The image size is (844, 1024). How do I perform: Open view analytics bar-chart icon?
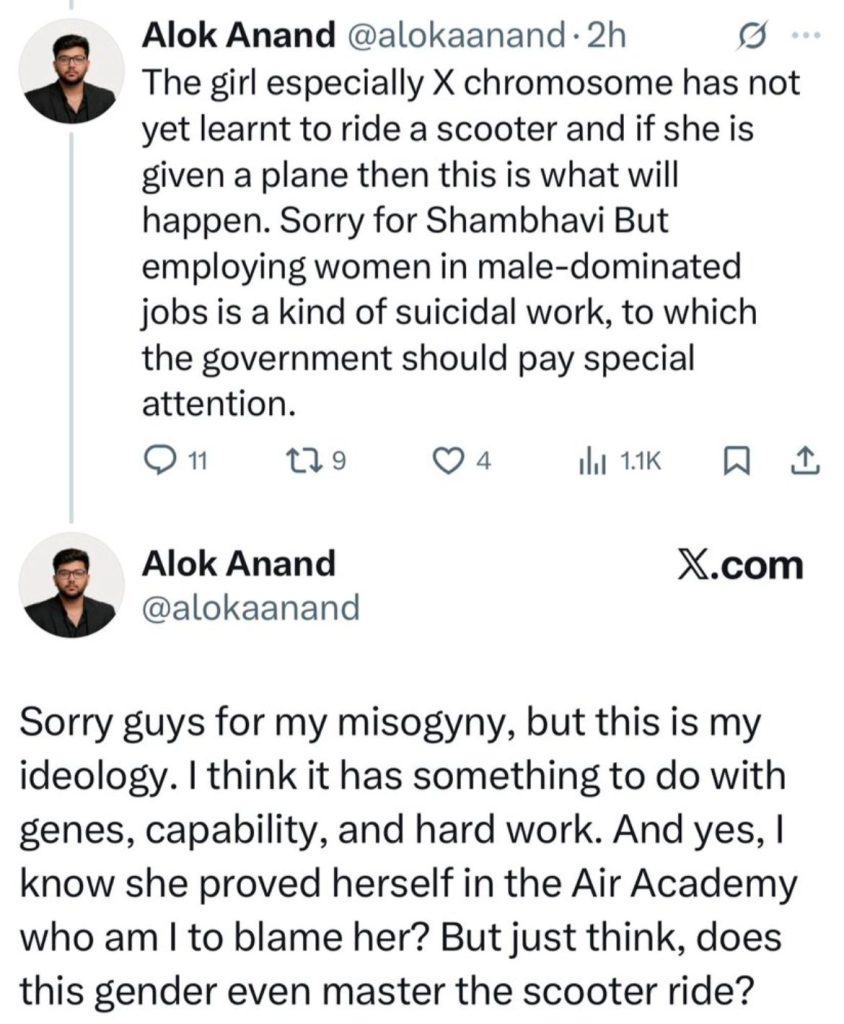point(591,460)
